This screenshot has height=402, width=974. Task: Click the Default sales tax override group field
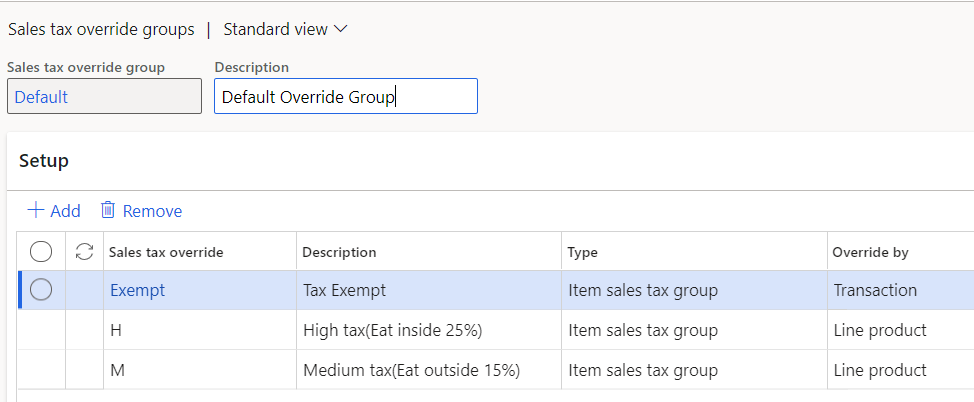click(x=104, y=97)
